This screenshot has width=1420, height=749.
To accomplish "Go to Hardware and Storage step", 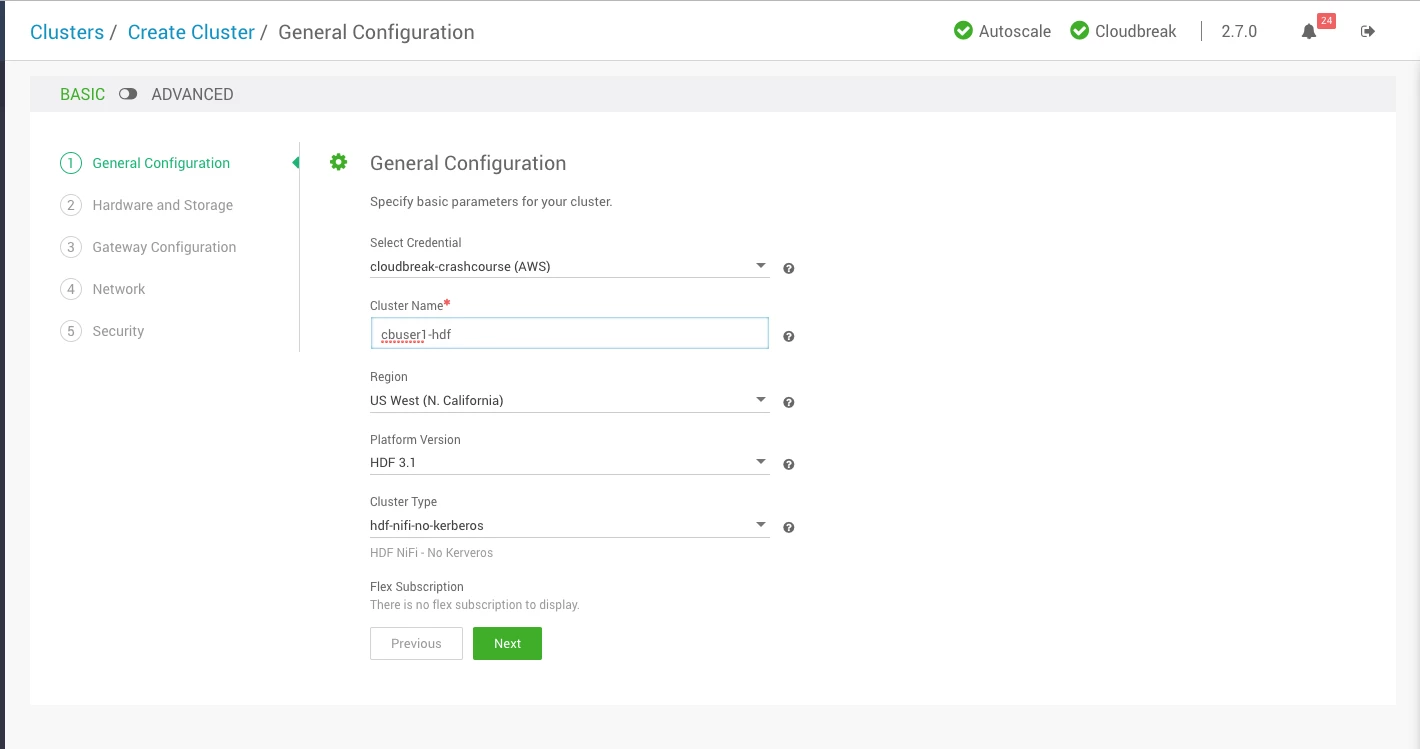I will [162, 205].
